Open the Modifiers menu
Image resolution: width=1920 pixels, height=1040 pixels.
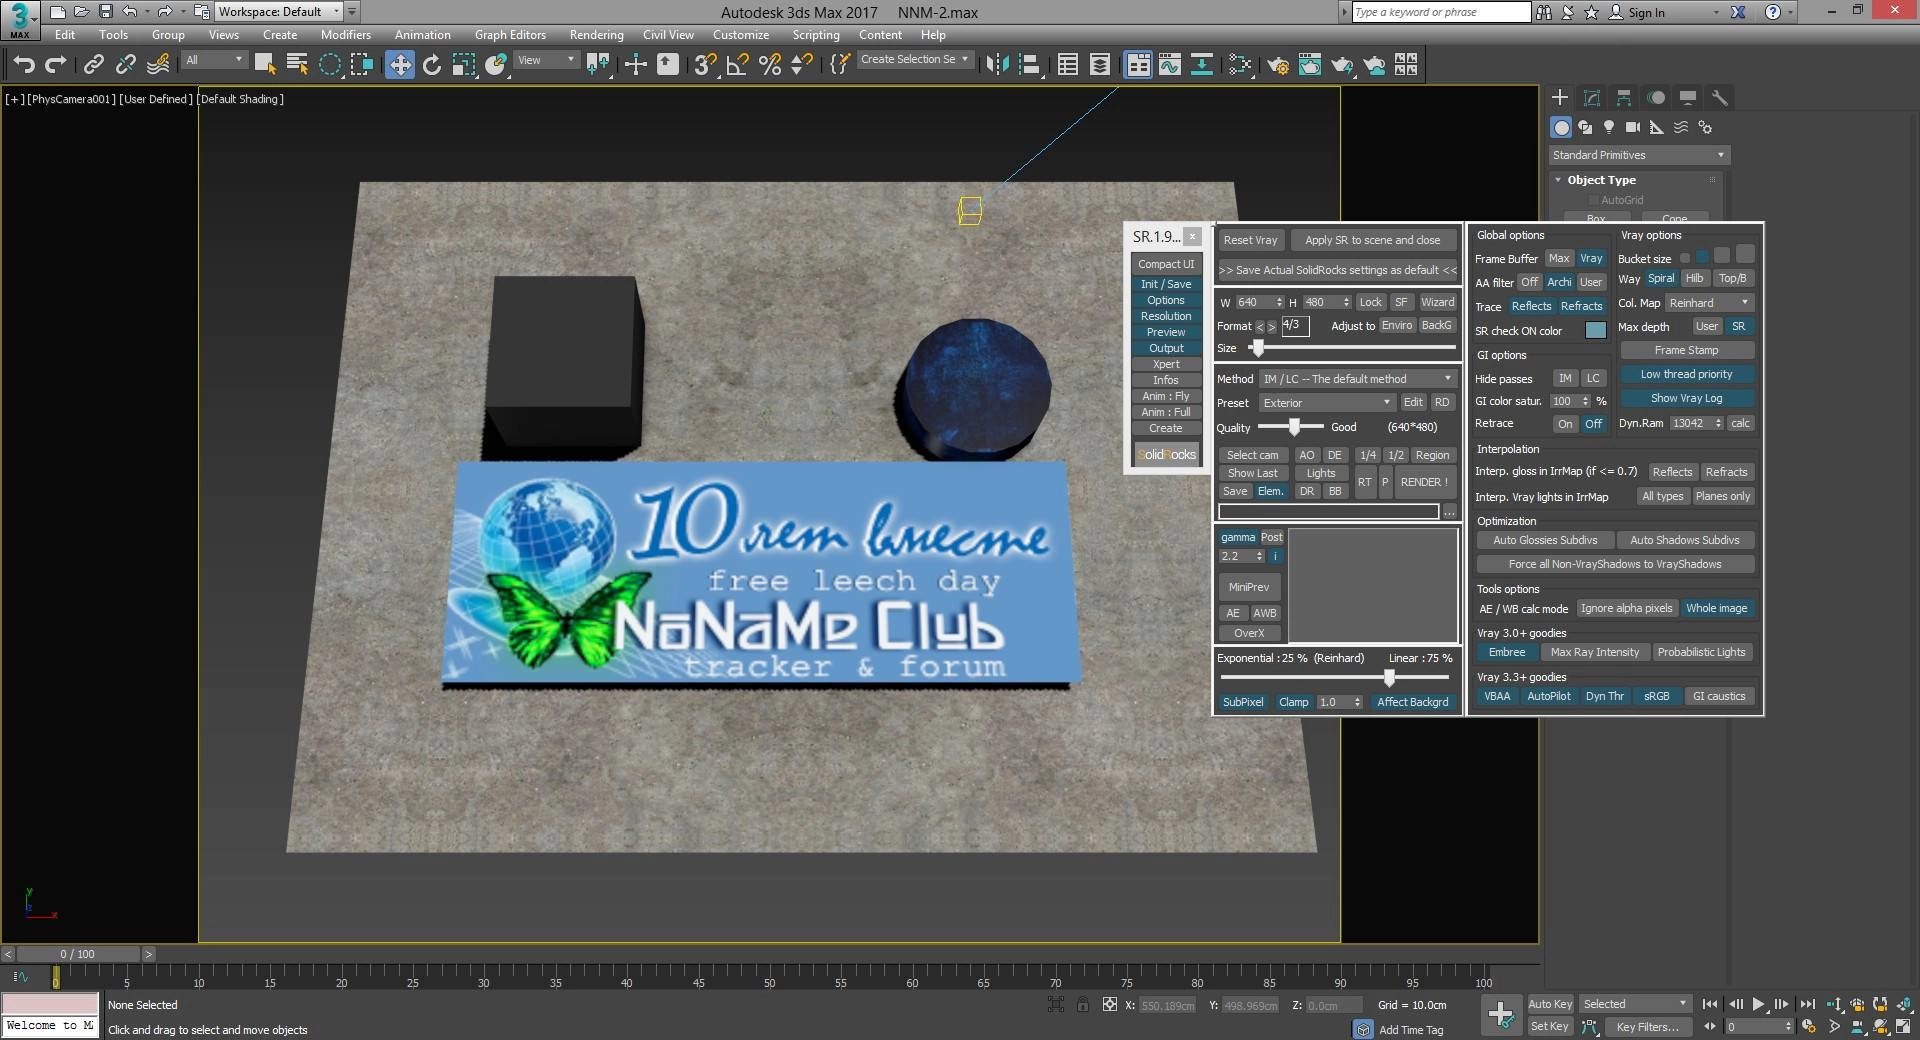pos(346,35)
